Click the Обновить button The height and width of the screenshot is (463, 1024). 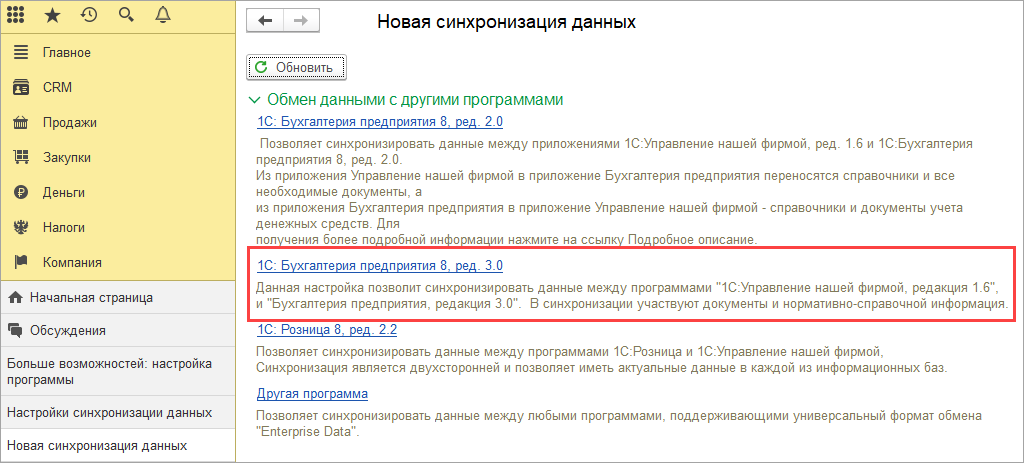pos(296,67)
